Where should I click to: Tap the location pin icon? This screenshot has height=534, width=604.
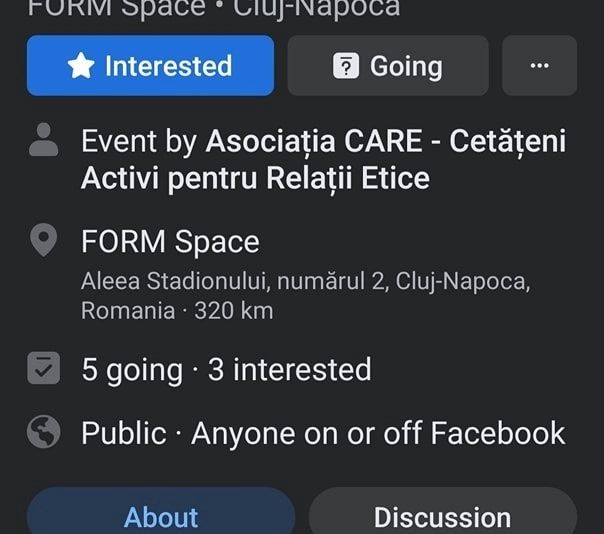click(x=44, y=240)
